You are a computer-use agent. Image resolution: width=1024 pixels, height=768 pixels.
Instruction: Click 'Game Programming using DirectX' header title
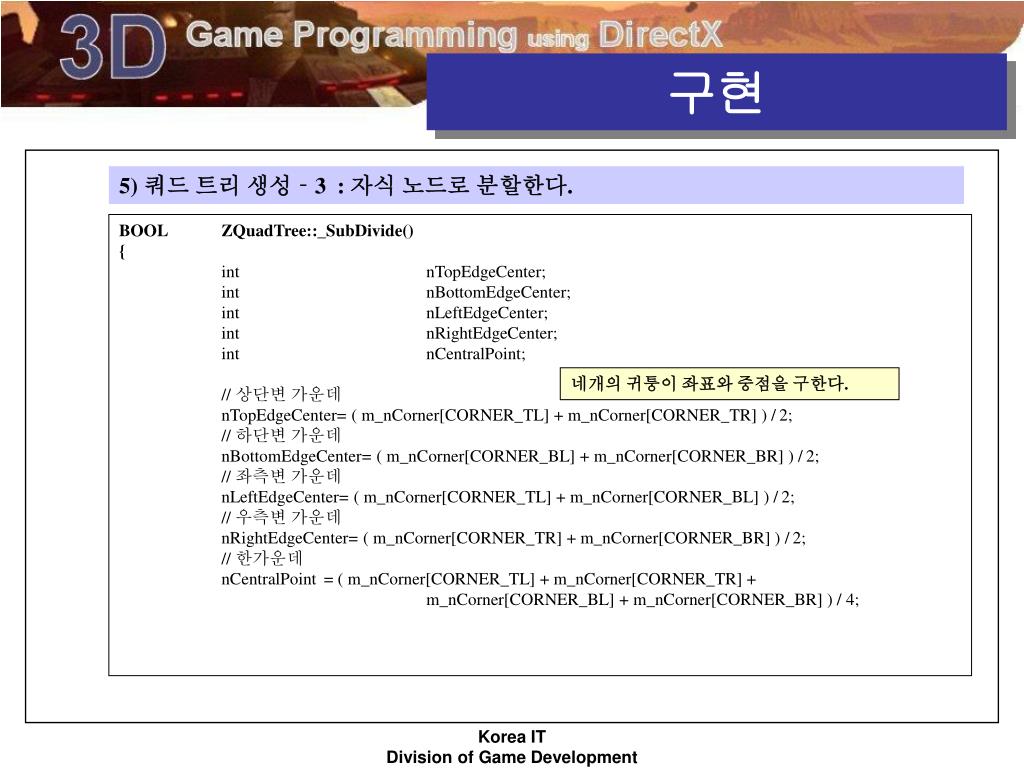tap(454, 35)
